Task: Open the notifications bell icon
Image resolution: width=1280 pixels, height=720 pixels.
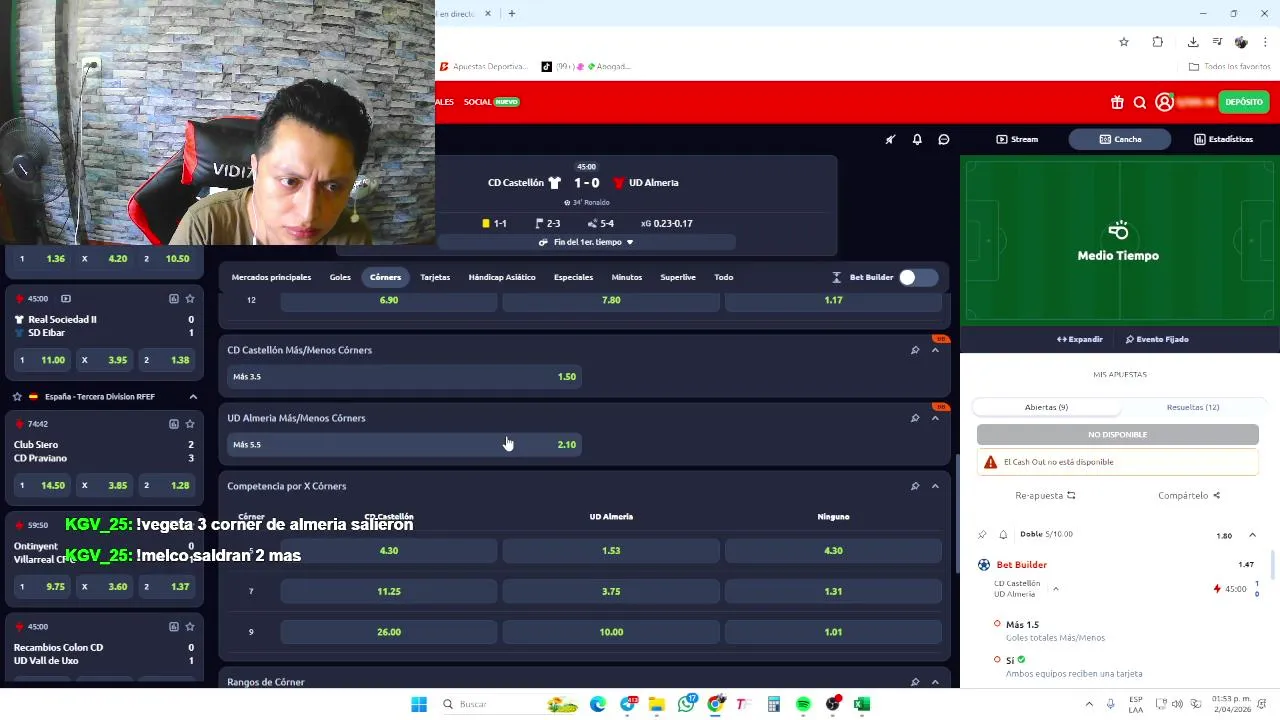Action: pyautogui.click(x=917, y=139)
